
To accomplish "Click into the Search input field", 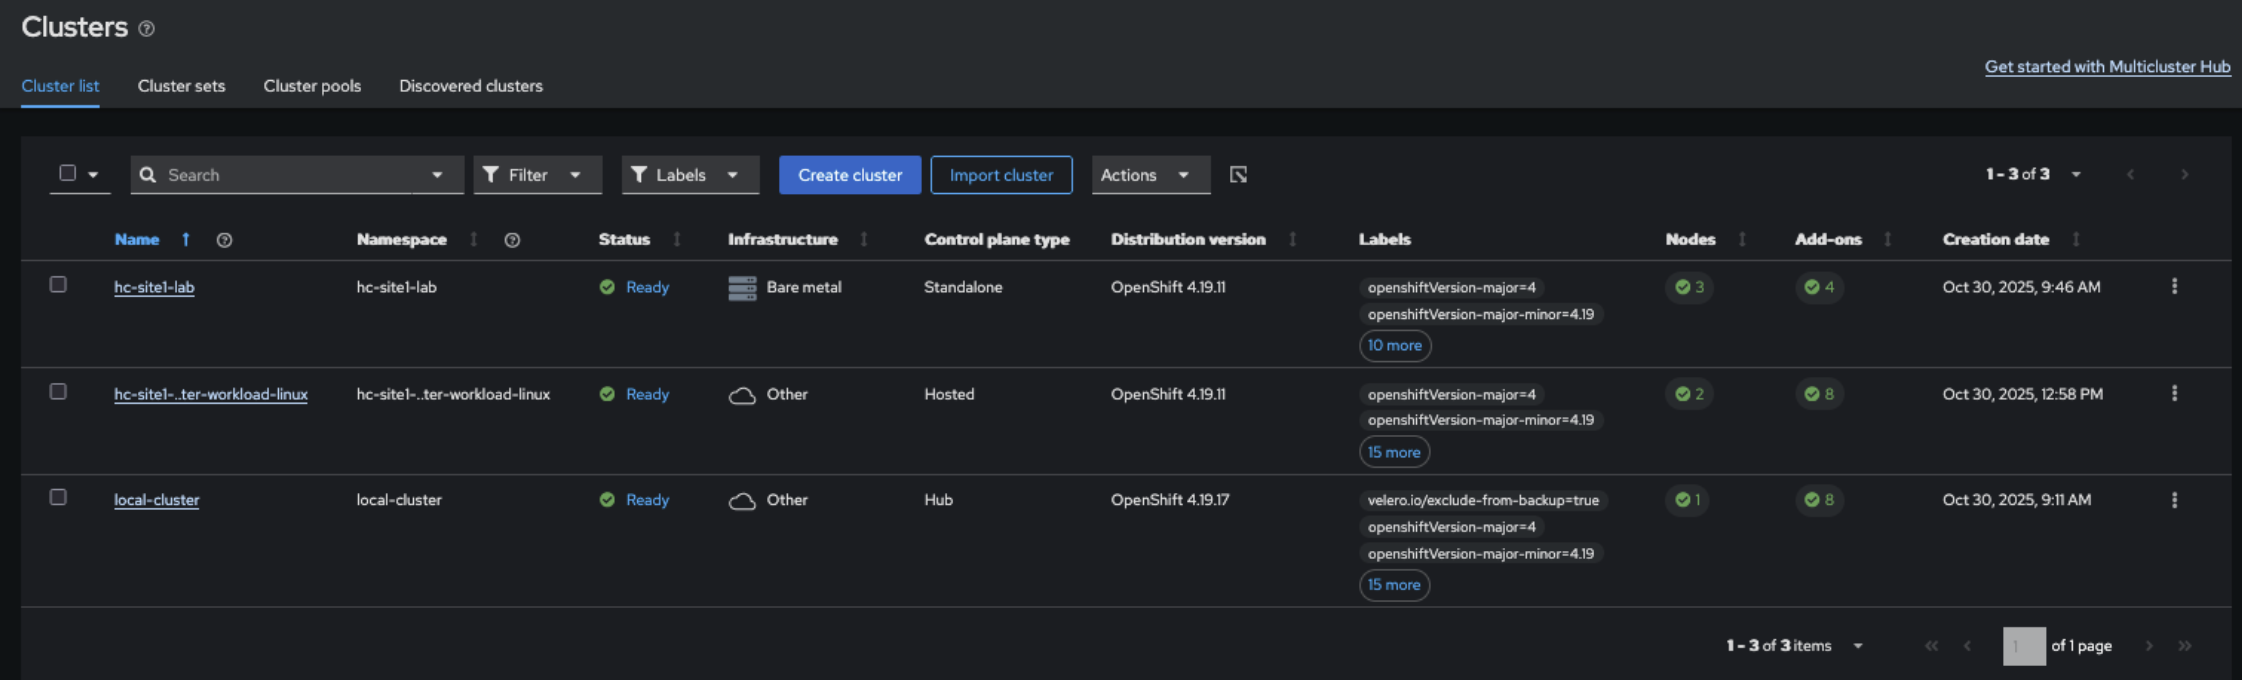I will pos(290,175).
